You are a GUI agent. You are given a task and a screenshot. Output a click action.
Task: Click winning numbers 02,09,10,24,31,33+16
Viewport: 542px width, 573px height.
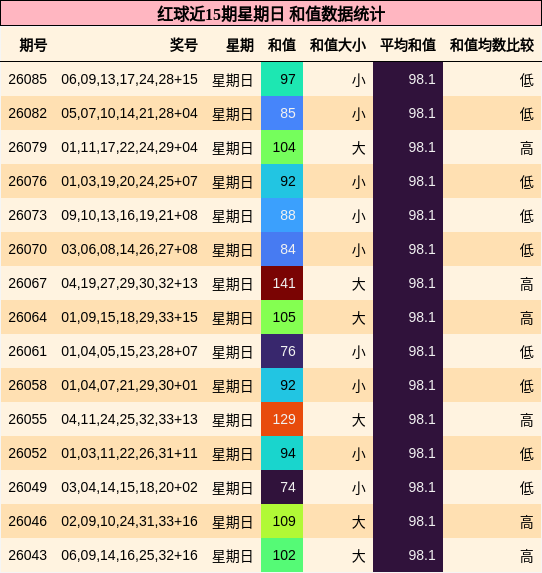pyautogui.click(x=129, y=521)
